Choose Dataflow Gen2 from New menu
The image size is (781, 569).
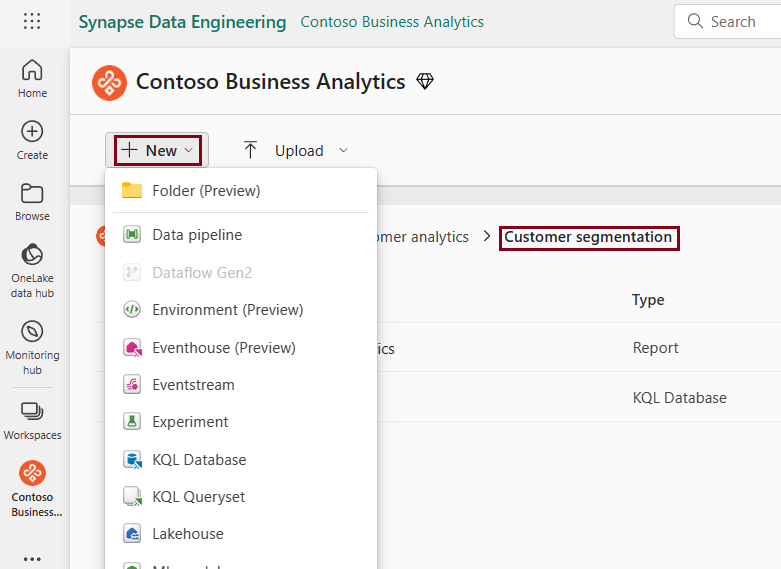tap(241, 273)
